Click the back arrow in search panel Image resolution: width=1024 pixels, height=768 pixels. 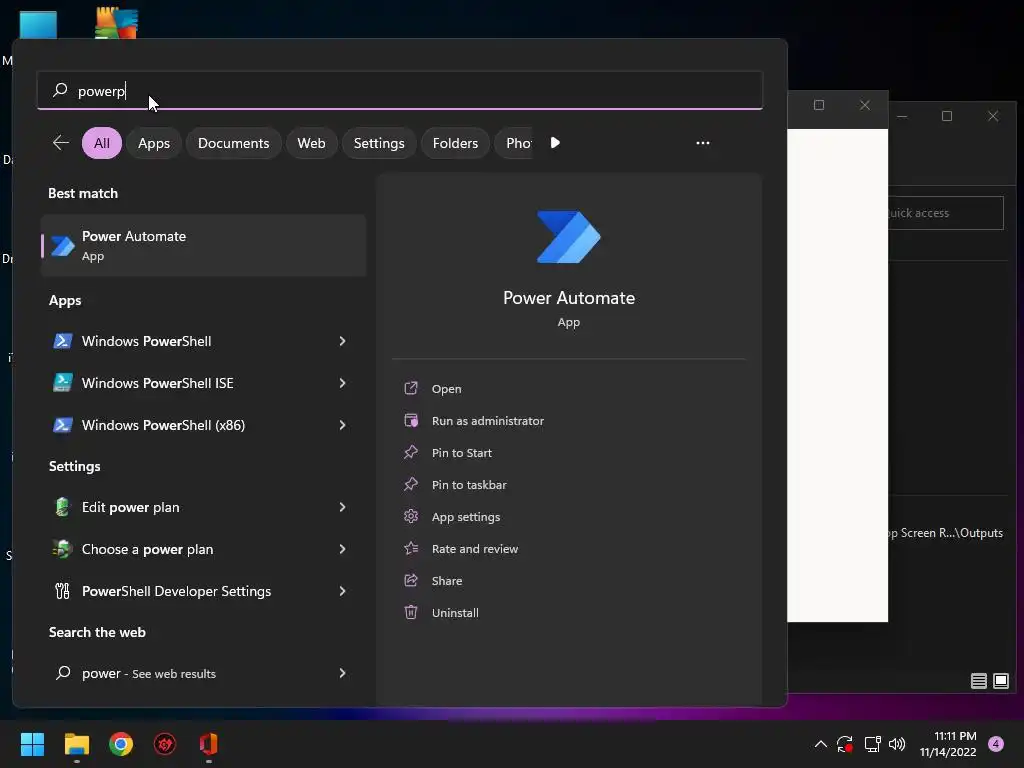coord(61,142)
